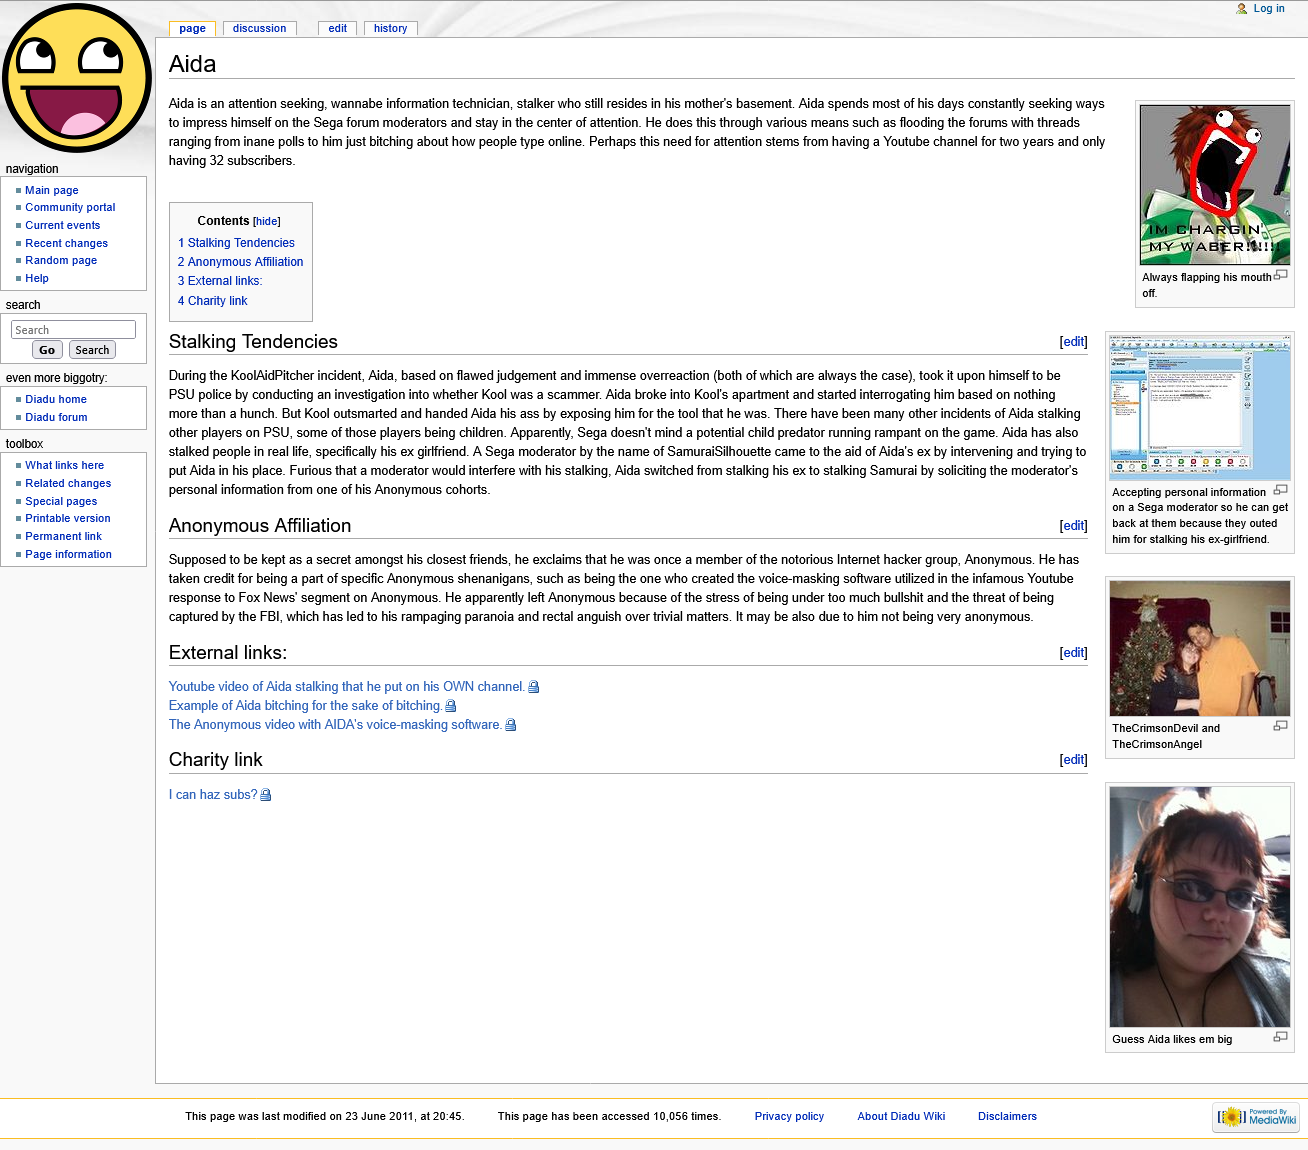Viewport: 1308px width, 1150px height.
Task: Click enlarge icon beside 'Guess Aida likes em big'
Action: coord(1280,1037)
